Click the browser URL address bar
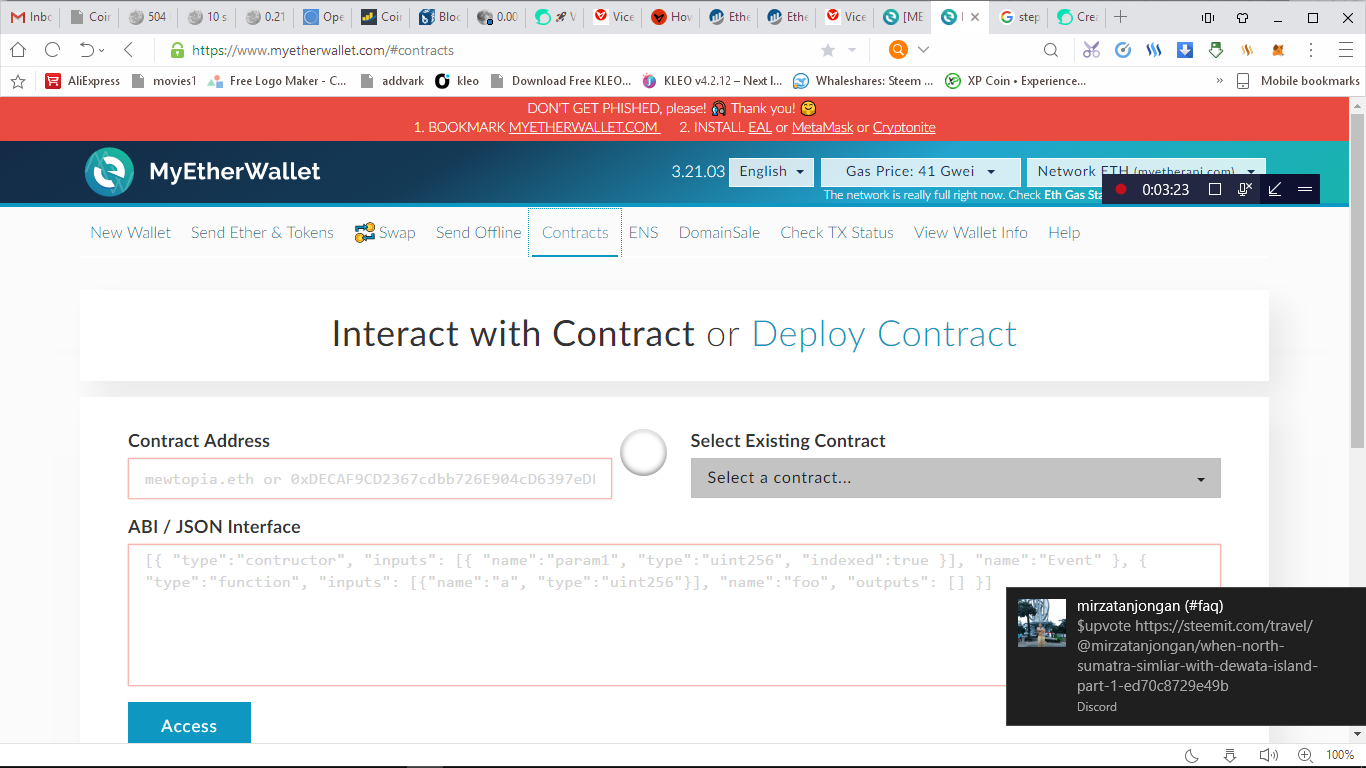This screenshot has width=1366, height=768. coord(500,50)
